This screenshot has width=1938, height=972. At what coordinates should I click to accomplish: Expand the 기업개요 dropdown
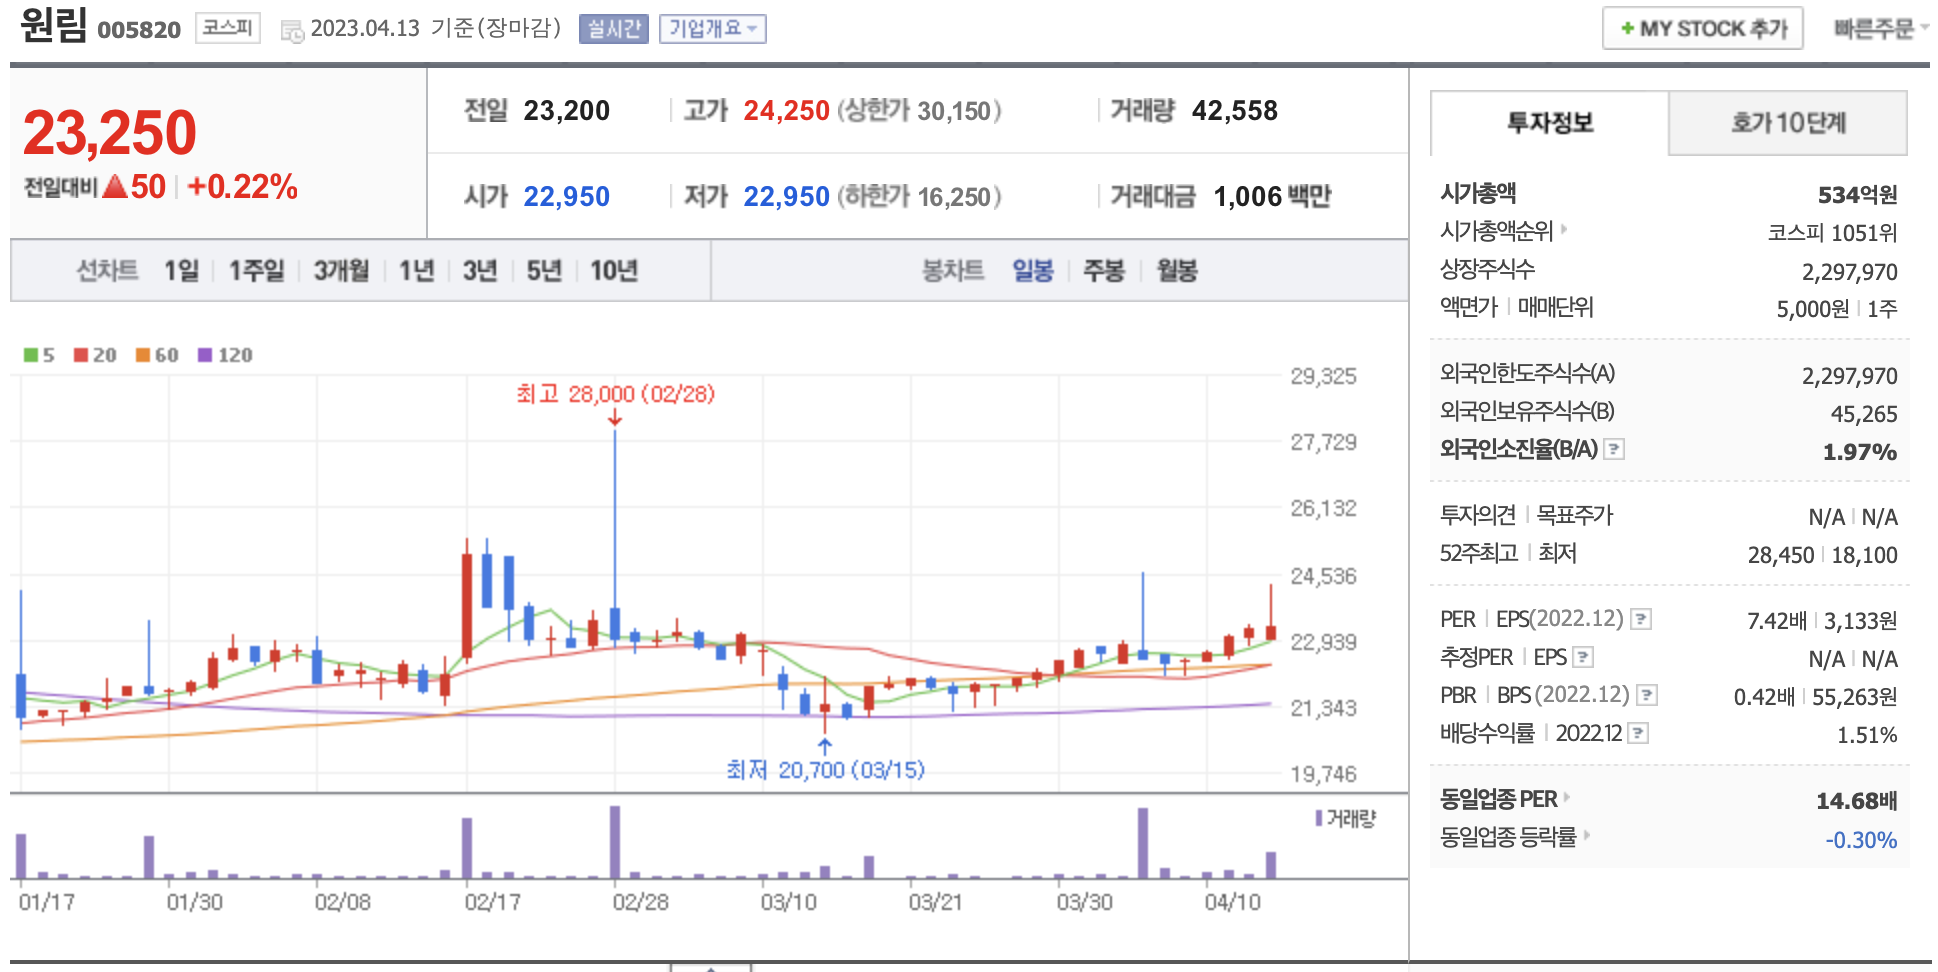[712, 29]
